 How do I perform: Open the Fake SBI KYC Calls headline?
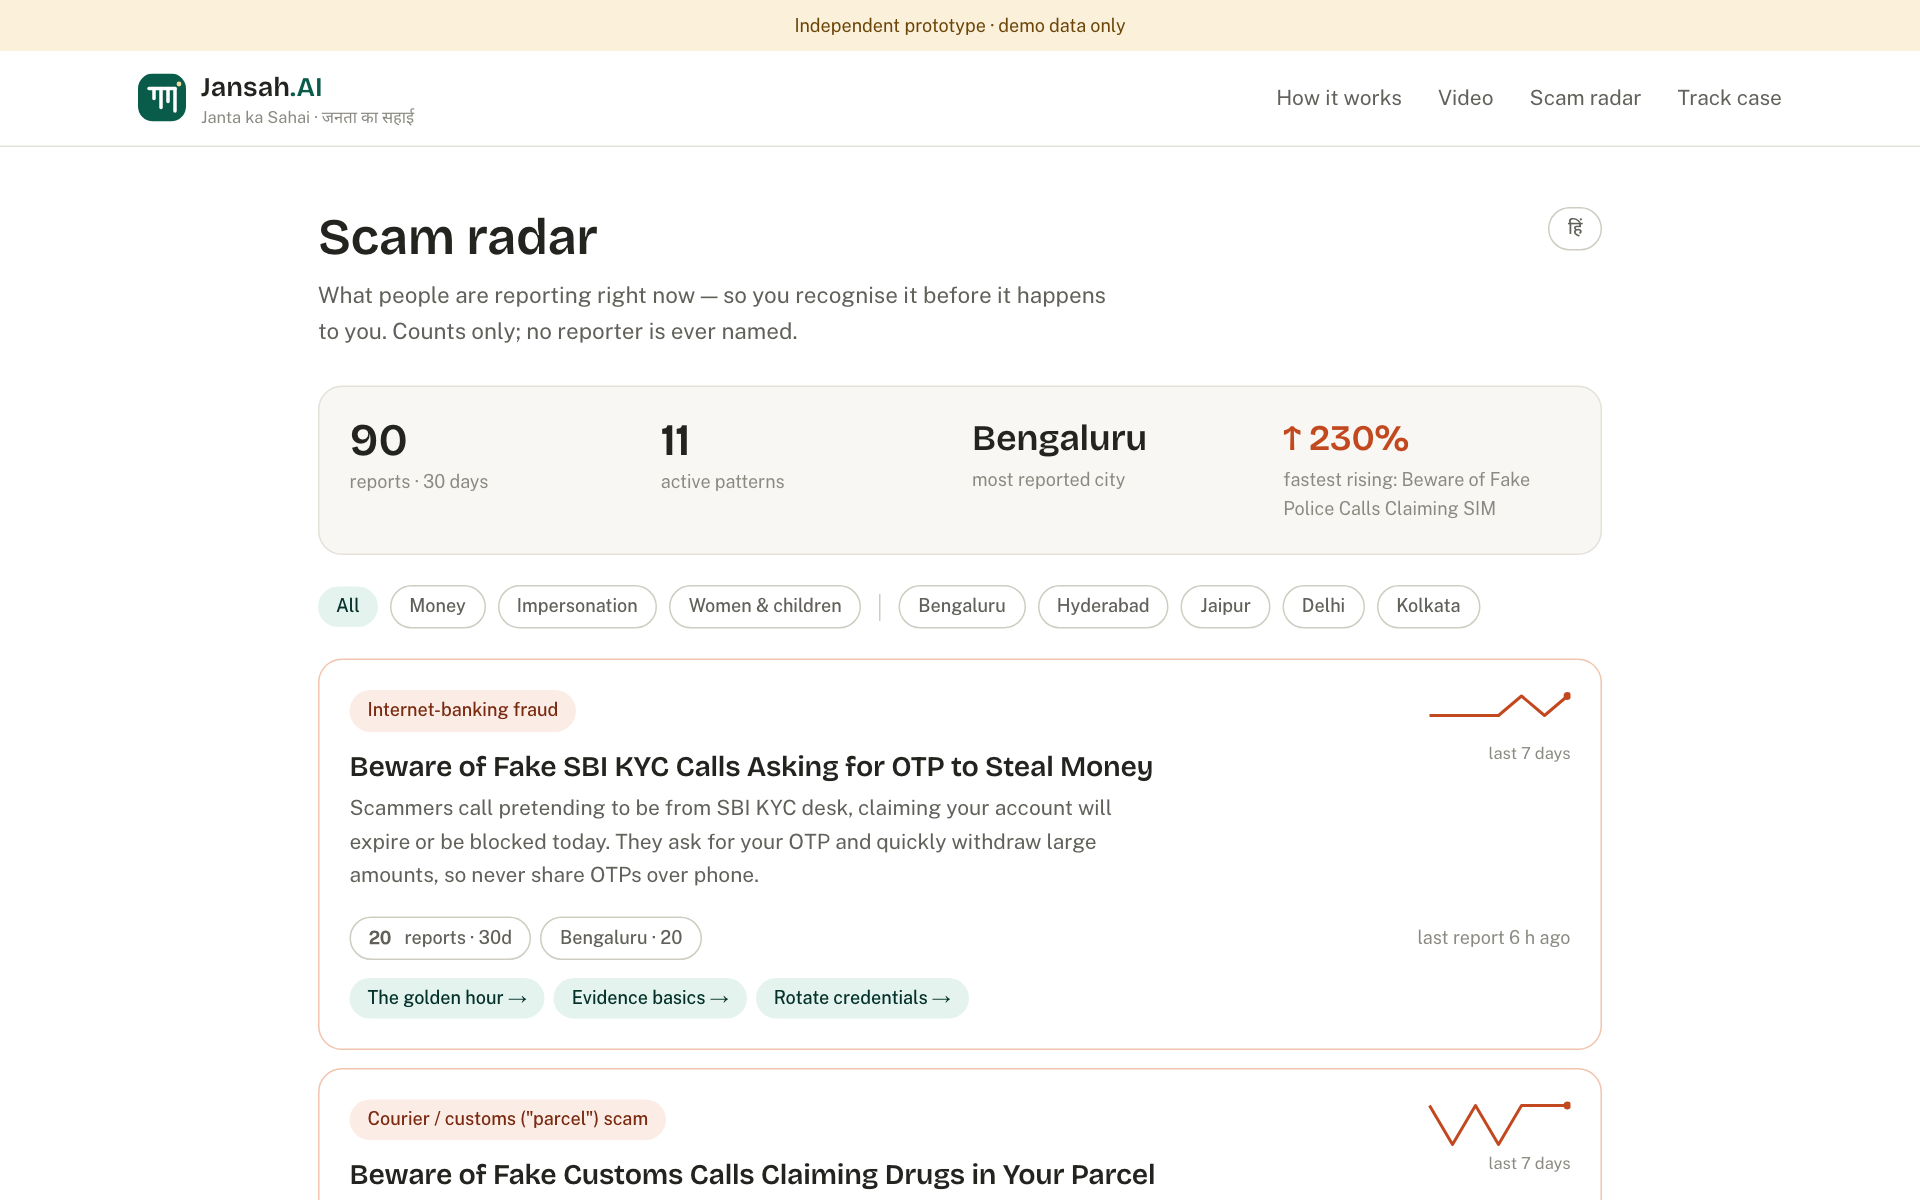point(751,767)
